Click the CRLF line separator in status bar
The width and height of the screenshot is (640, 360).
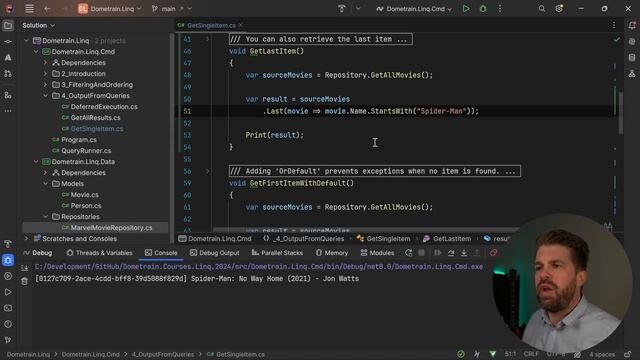coord(531,354)
